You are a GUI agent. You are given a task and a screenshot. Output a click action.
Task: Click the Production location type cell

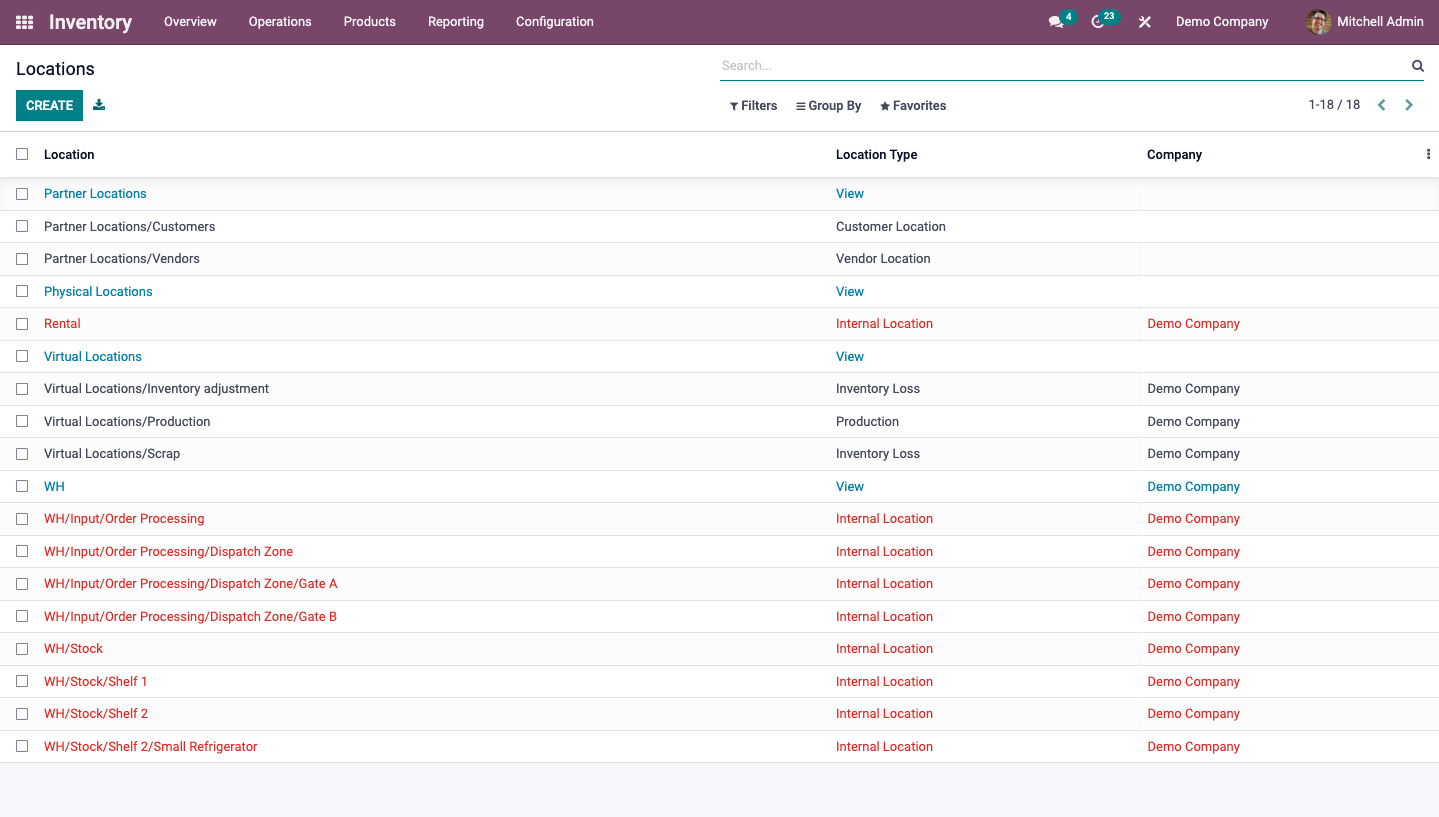coord(867,421)
